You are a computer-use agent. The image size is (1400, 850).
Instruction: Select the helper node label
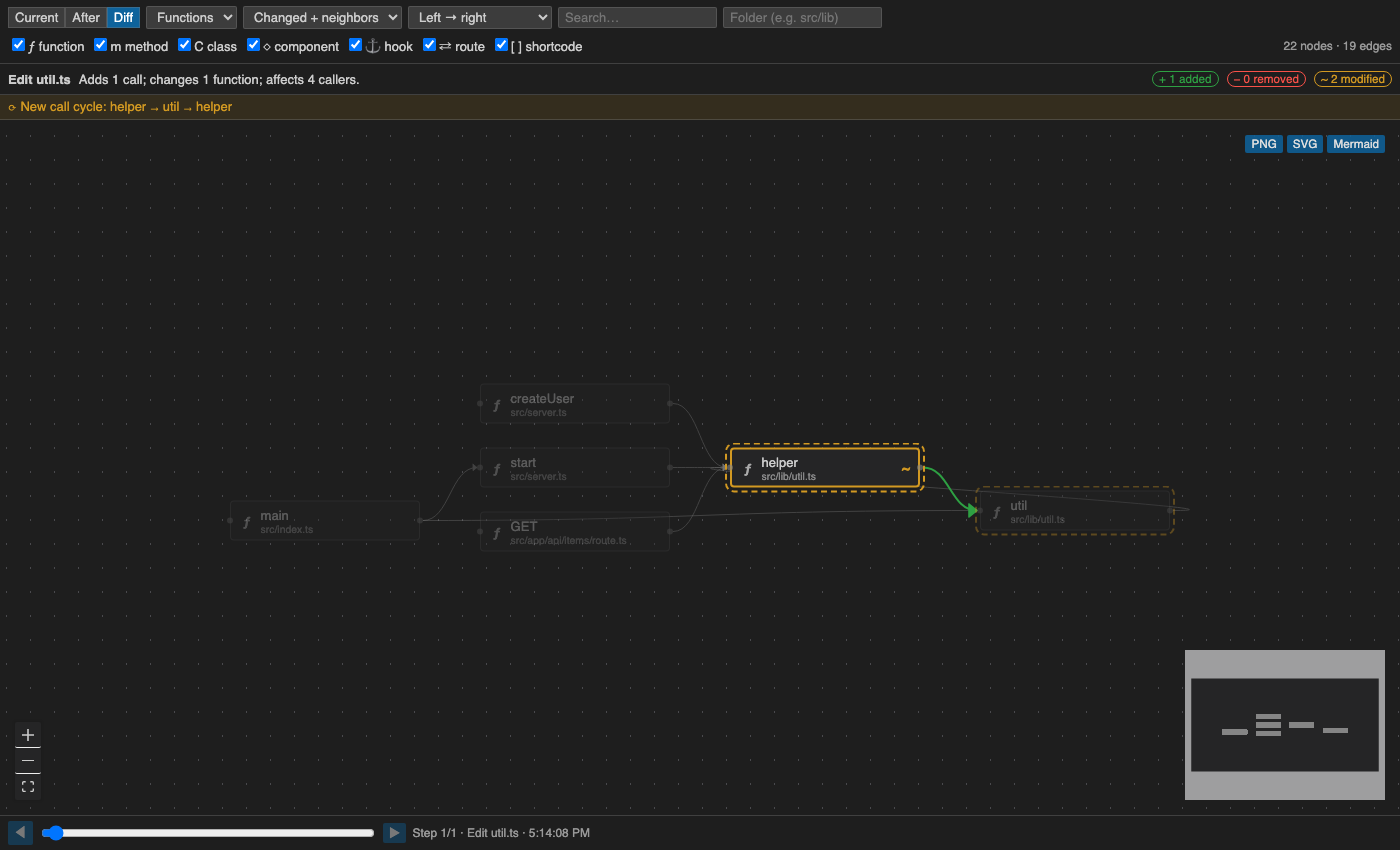point(780,462)
